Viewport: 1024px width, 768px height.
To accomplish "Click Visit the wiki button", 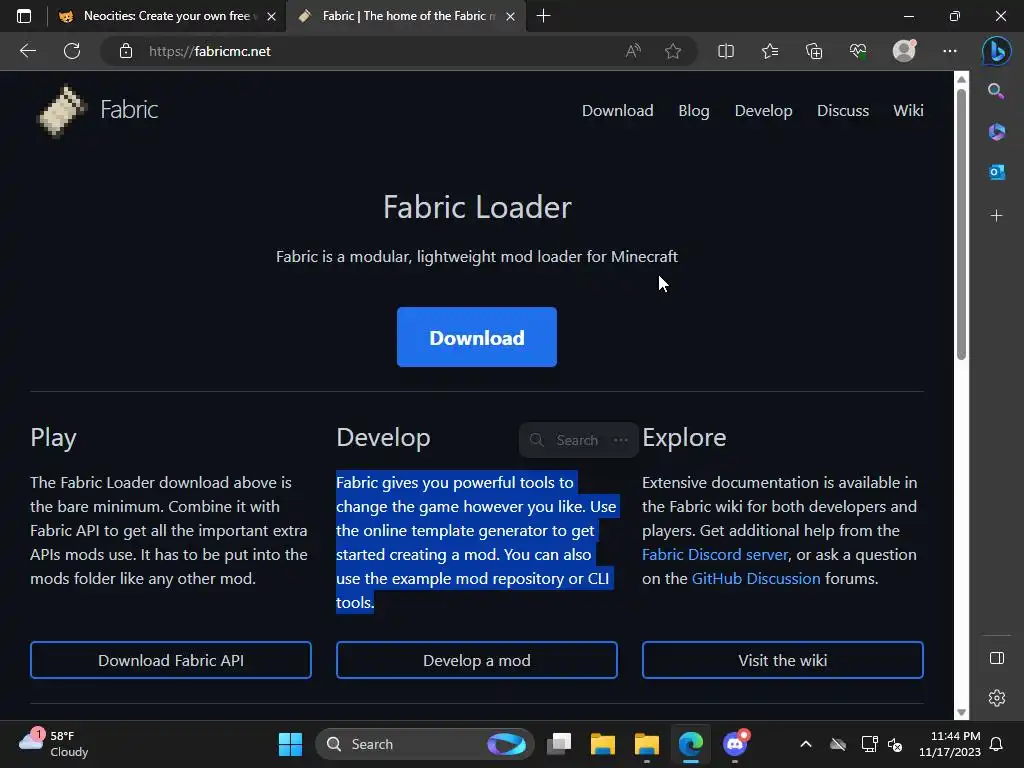I will pyautogui.click(x=782, y=660).
